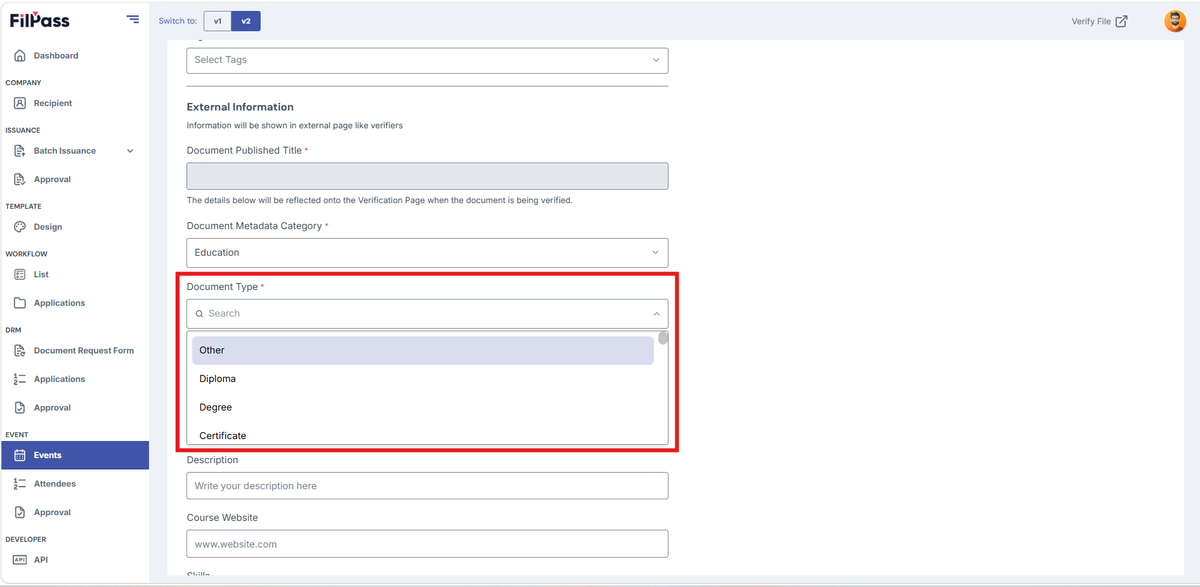
Task: Open Dashboard from the sidebar
Action: click(56, 56)
